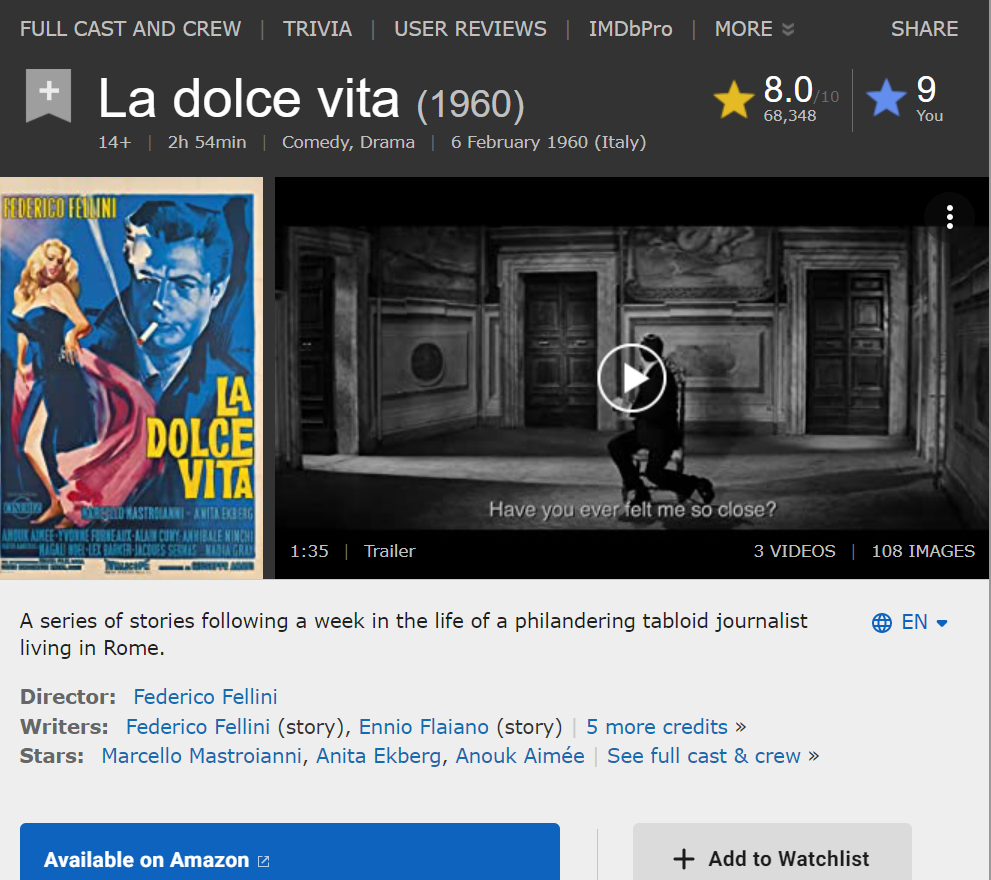The height and width of the screenshot is (880, 991).
Task: Expand the 5 more credits link
Action: (x=657, y=727)
